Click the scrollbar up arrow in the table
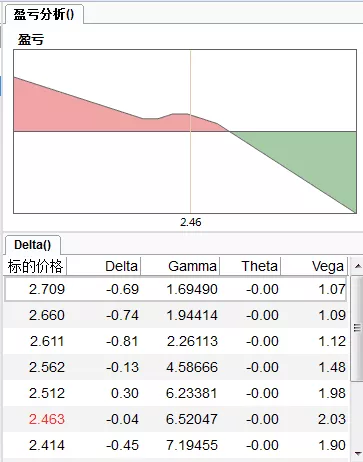The width and height of the screenshot is (363, 462). tap(358, 266)
